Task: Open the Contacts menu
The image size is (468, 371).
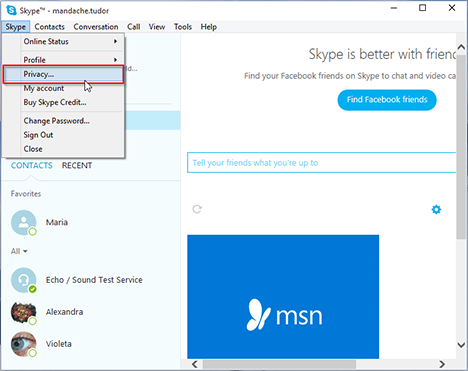Action: (x=49, y=27)
